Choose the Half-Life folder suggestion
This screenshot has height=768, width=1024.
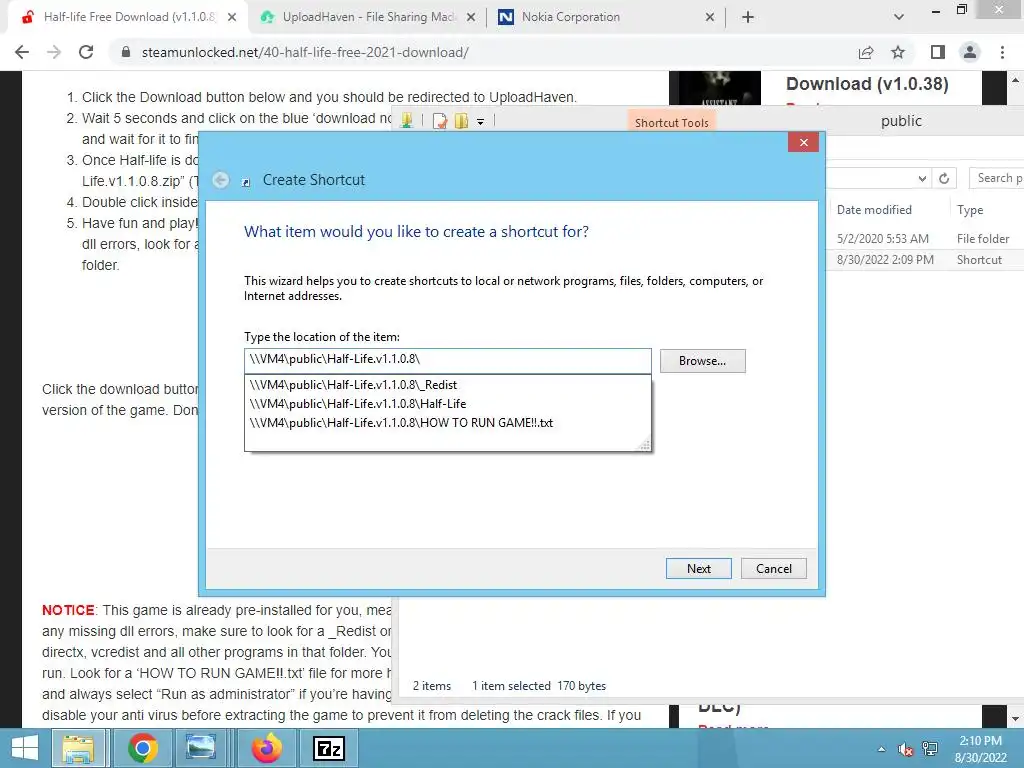pyautogui.click(x=448, y=404)
